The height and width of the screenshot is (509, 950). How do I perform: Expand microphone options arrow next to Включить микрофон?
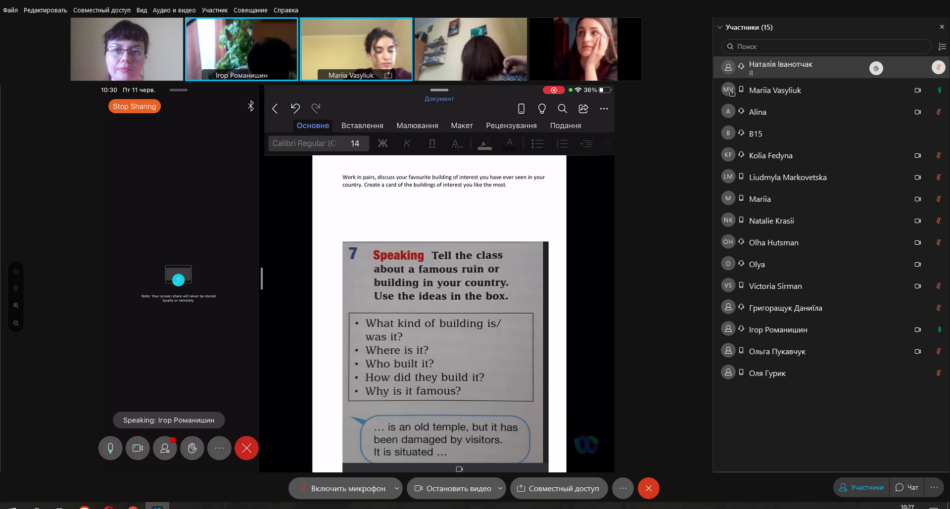click(x=397, y=488)
